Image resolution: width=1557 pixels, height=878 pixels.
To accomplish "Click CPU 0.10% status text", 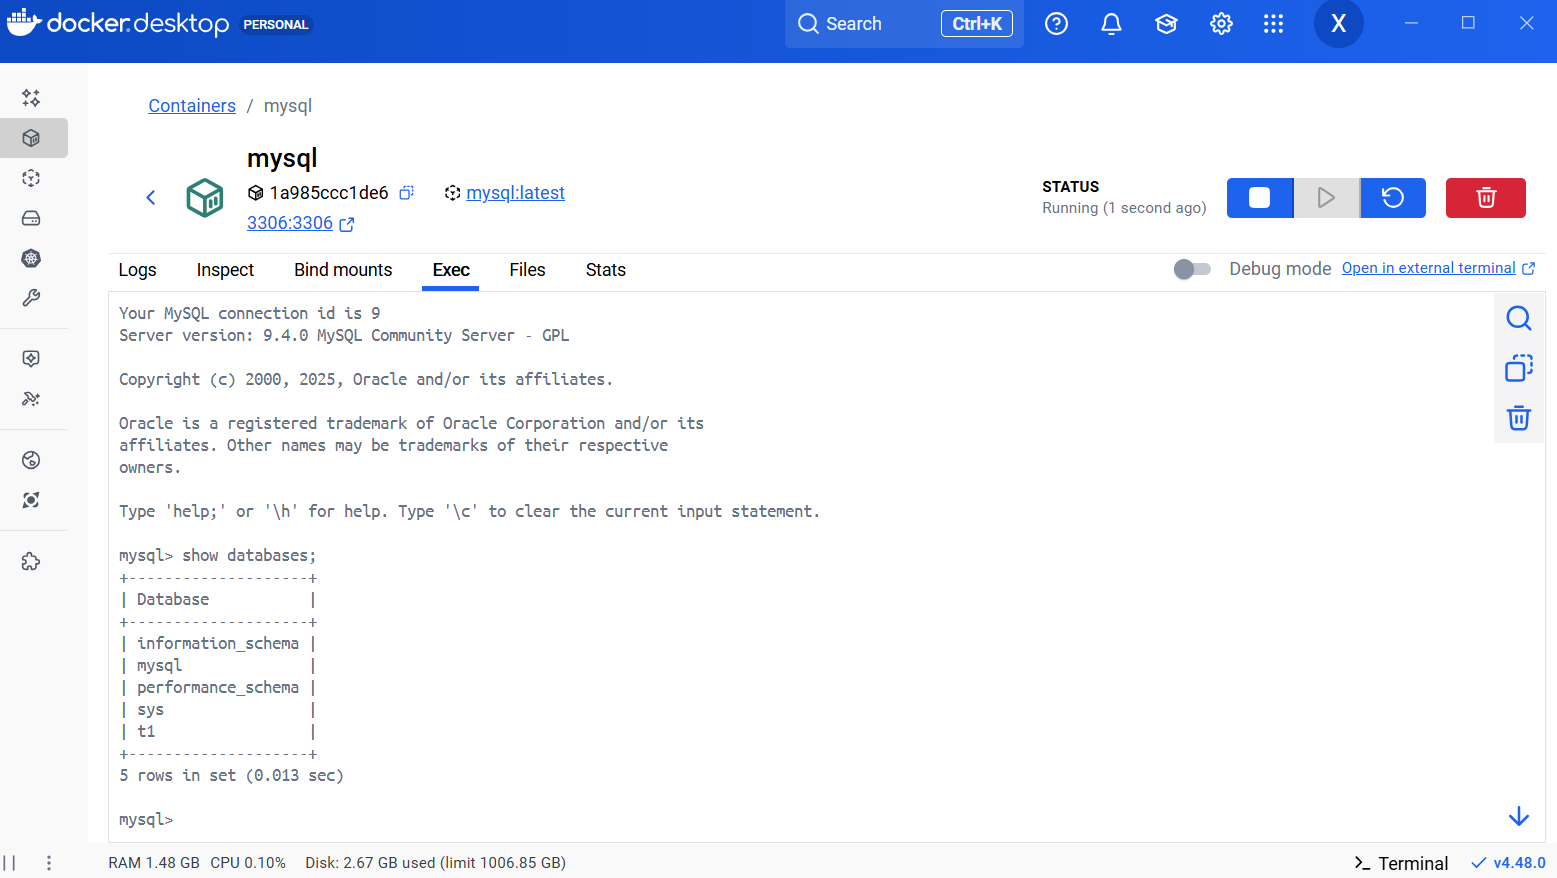I will [x=248, y=863].
